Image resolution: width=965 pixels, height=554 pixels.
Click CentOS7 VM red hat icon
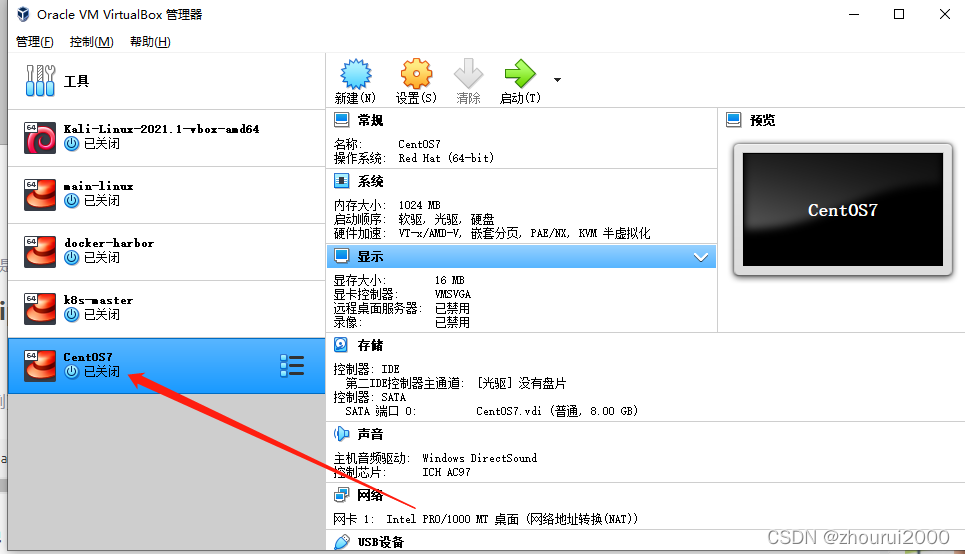(40, 366)
